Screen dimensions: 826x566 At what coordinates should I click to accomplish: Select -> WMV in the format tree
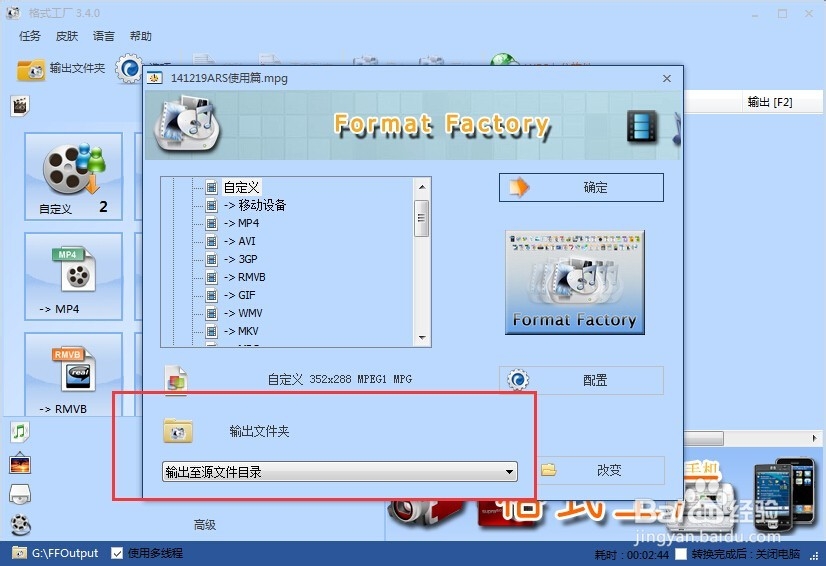pyautogui.click(x=243, y=313)
